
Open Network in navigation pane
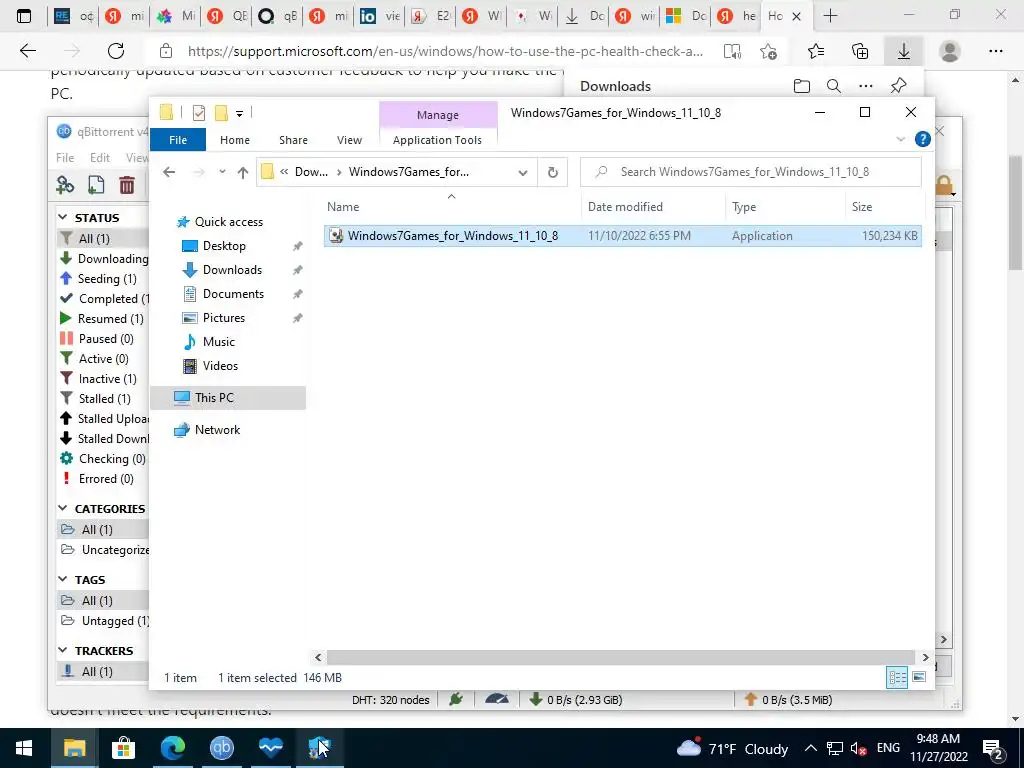tap(217, 430)
